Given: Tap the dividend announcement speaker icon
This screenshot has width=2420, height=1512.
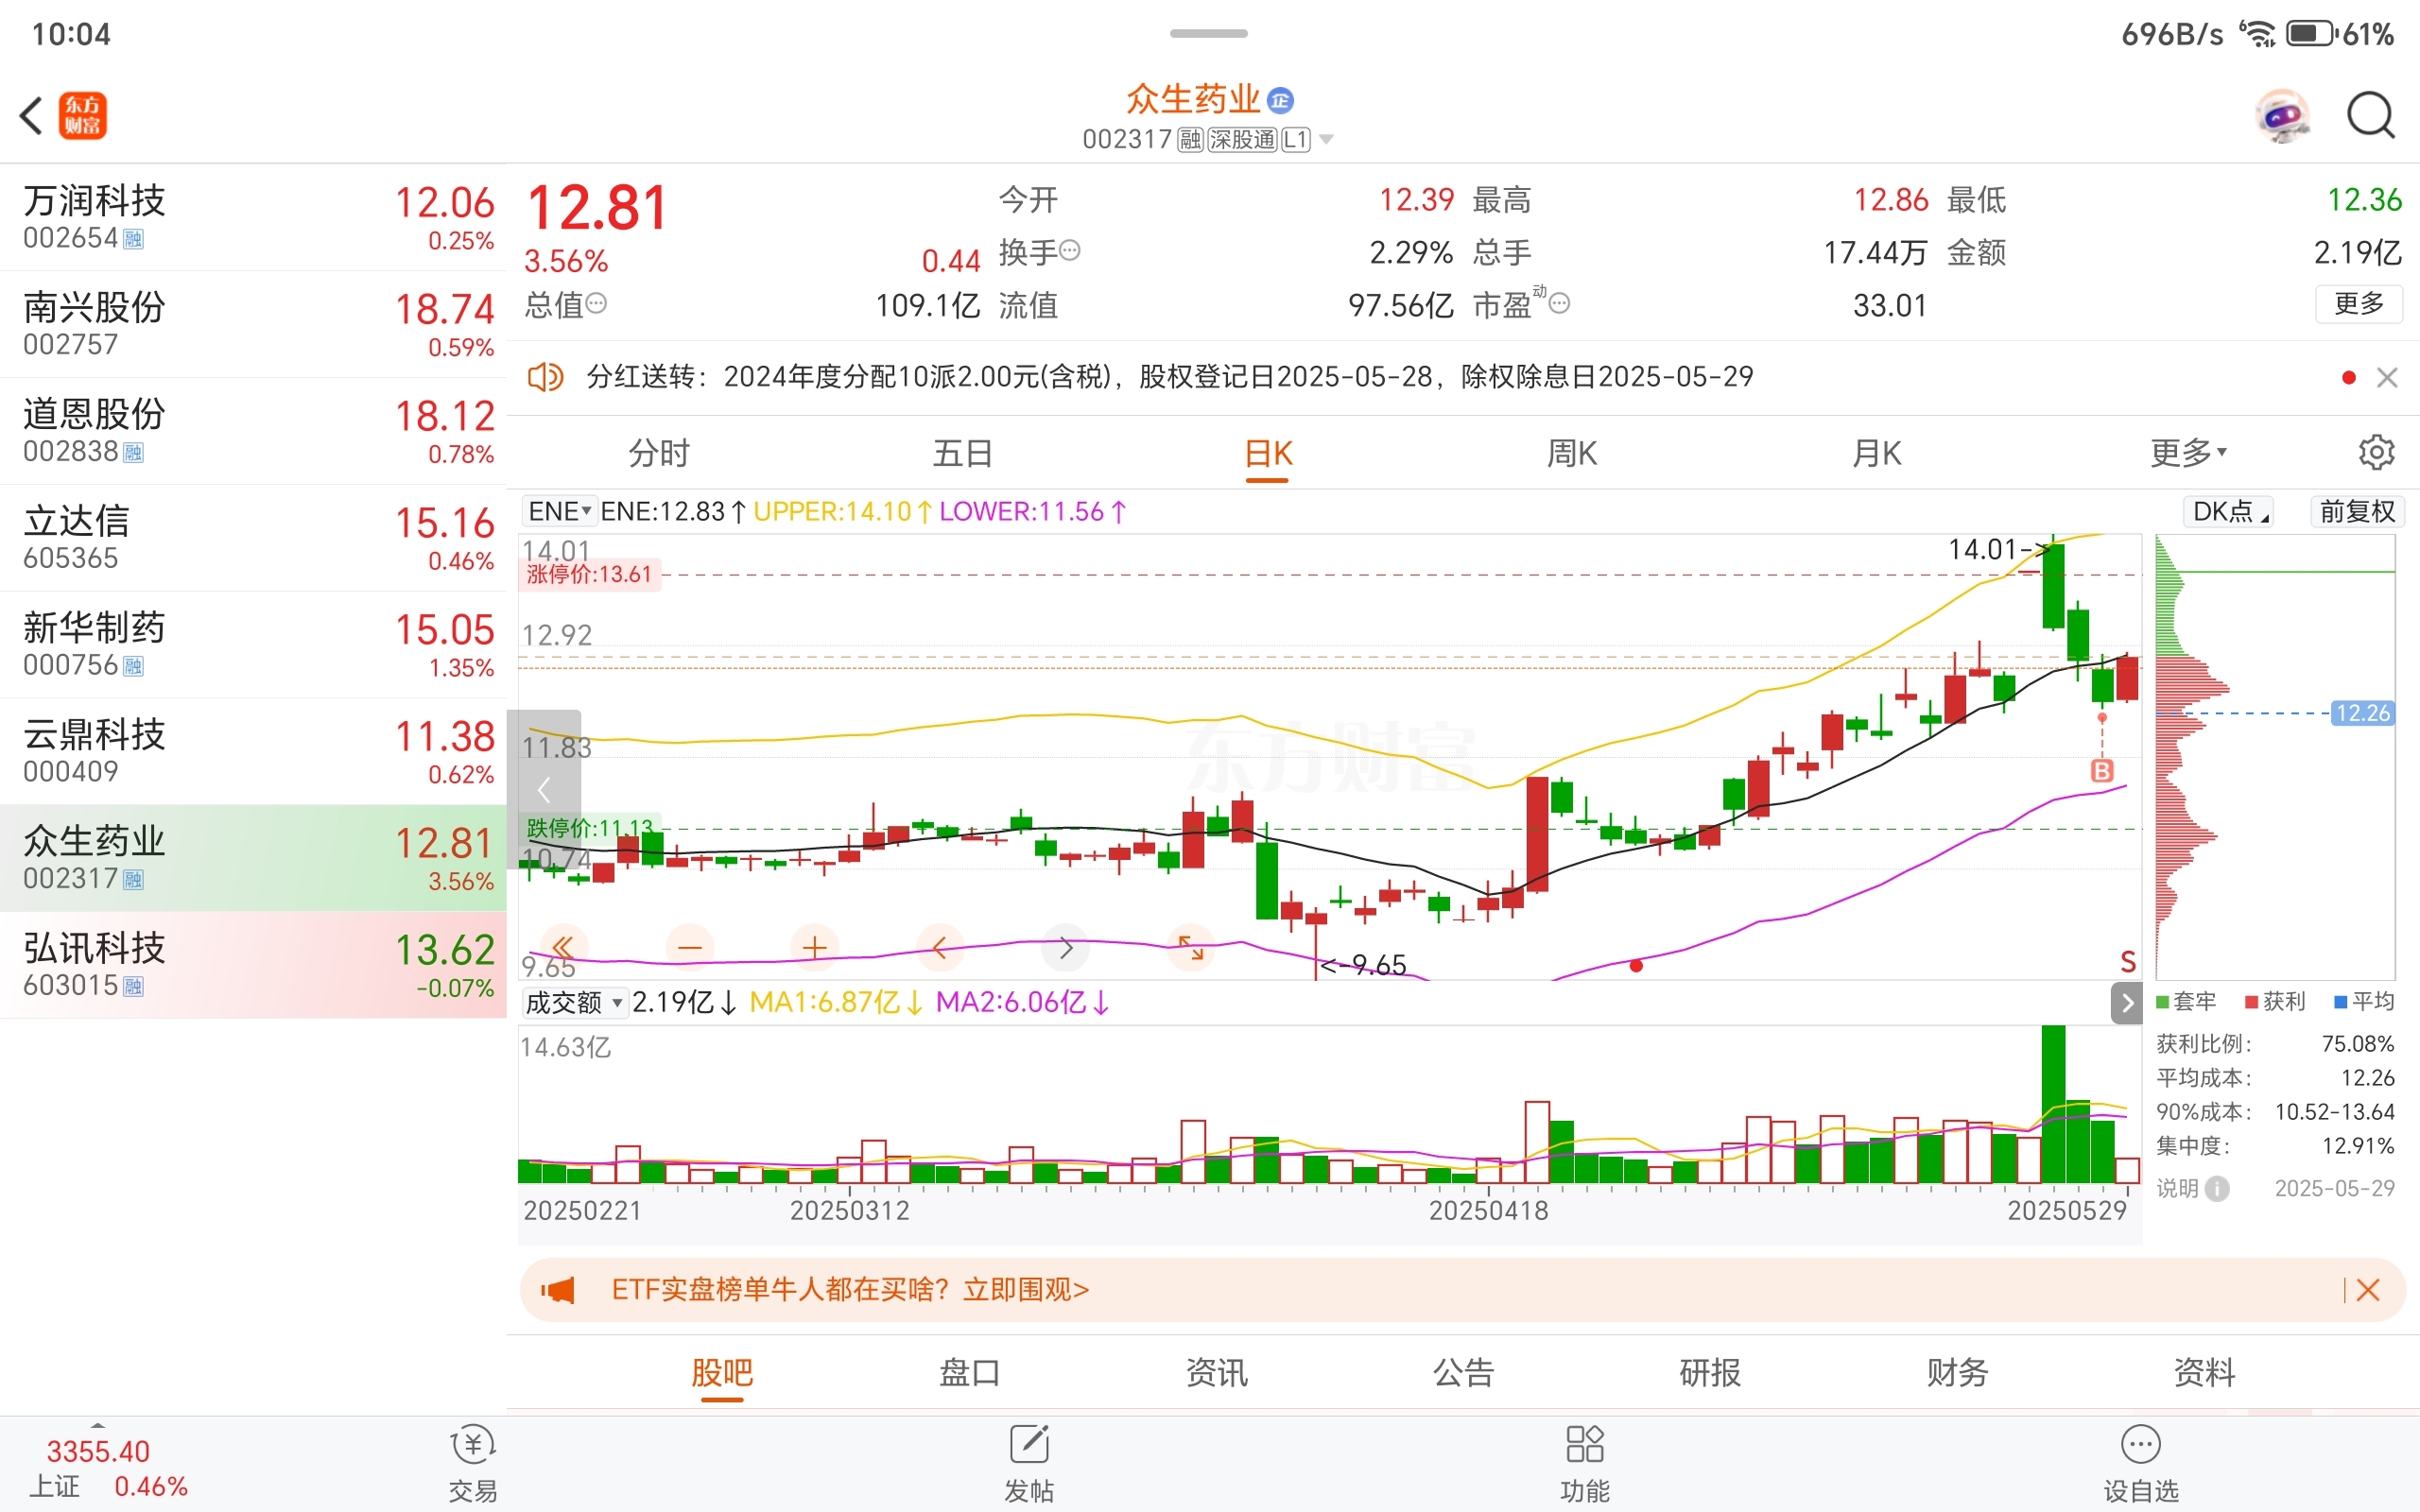Looking at the screenshot, I should [545, 377].
